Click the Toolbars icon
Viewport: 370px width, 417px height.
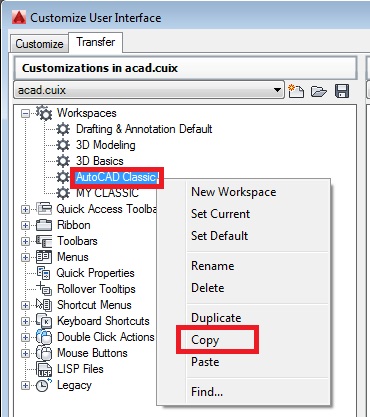coord(44,241)
